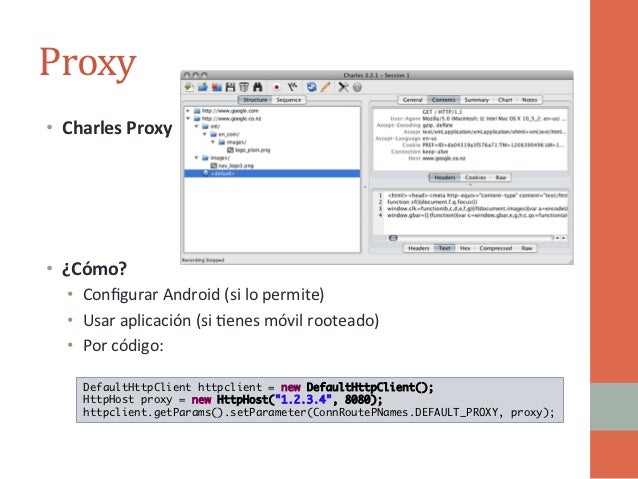The width and height of the screenshot is (638, 479).
Task: Open the Summary tab
Action: [476, 100]
